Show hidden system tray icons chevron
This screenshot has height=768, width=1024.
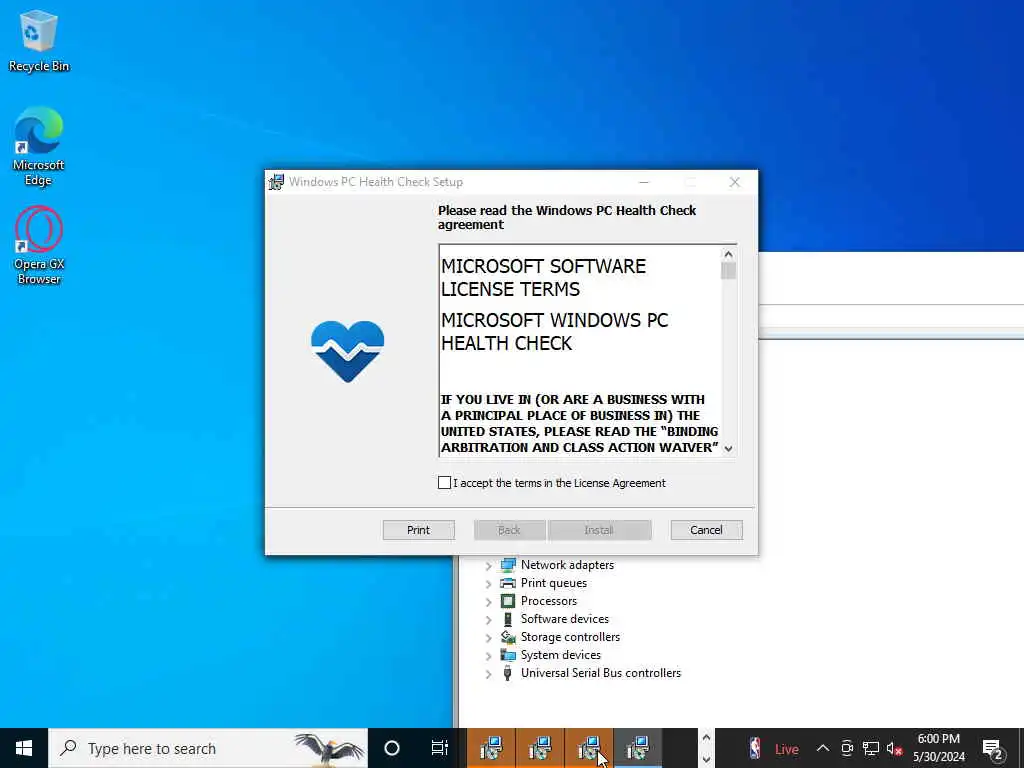tap(823, 749)
